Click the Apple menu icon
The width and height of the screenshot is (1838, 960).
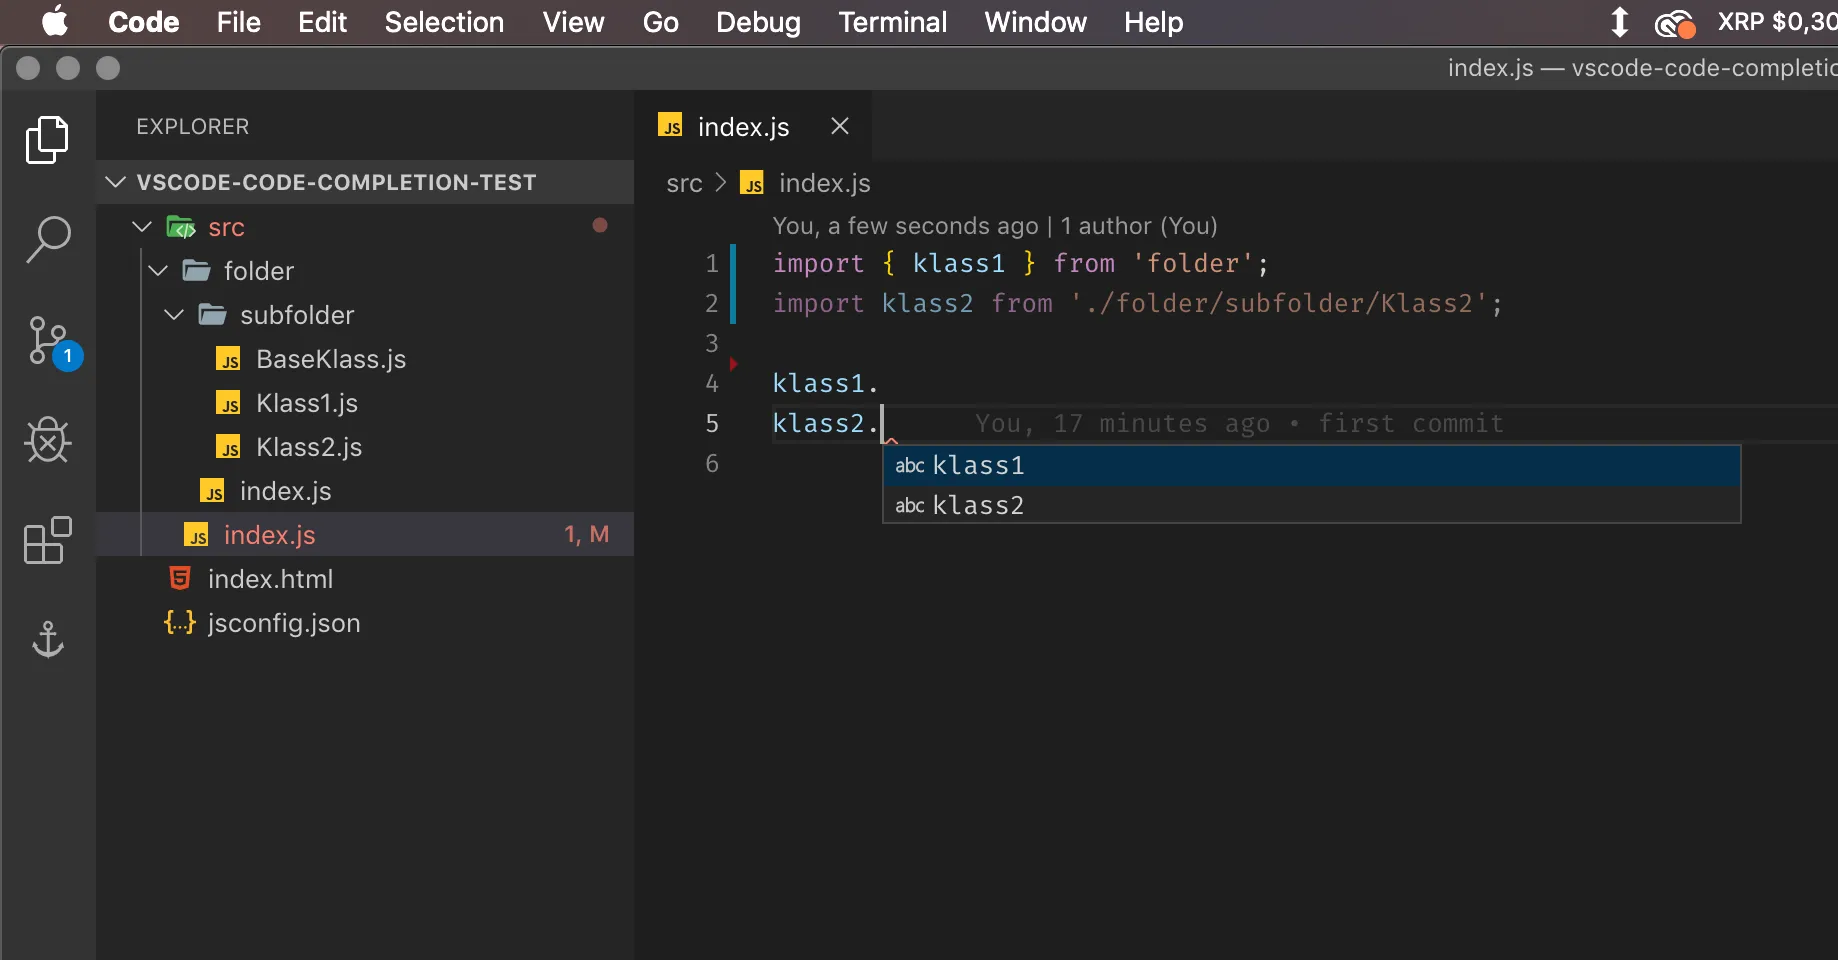(55, 22)
